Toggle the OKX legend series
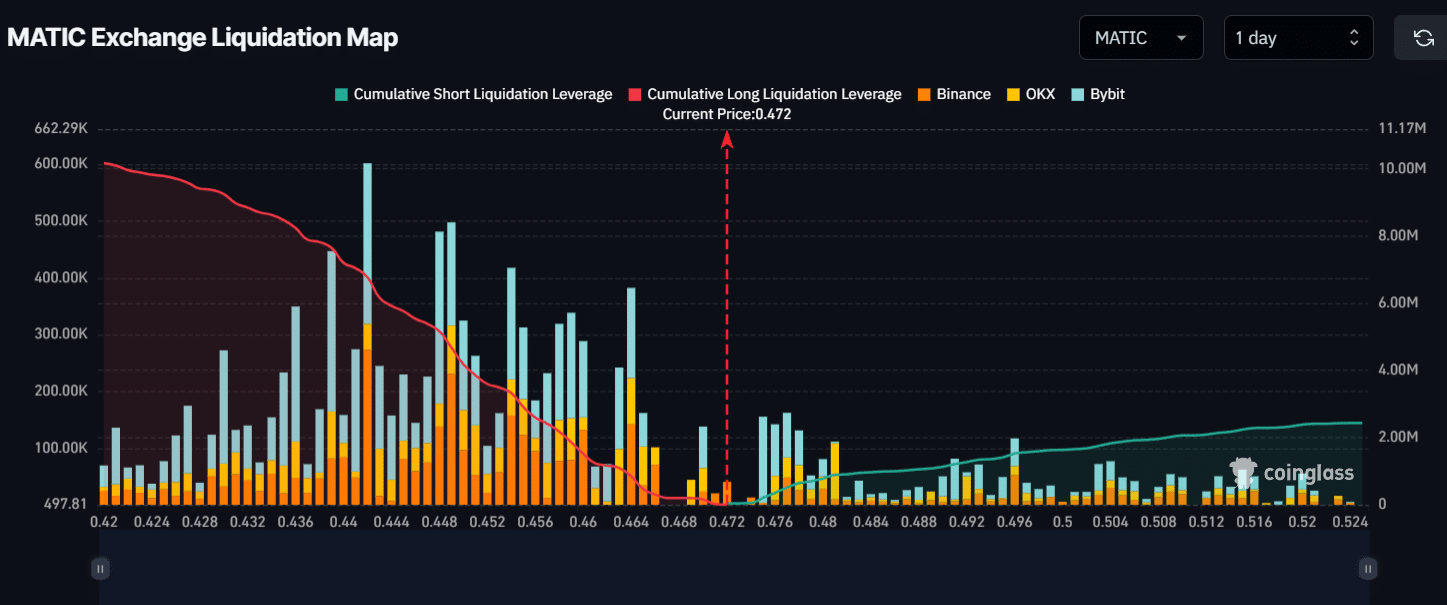This screenshot has width=1447, height=605. (x=1030, y=94)
